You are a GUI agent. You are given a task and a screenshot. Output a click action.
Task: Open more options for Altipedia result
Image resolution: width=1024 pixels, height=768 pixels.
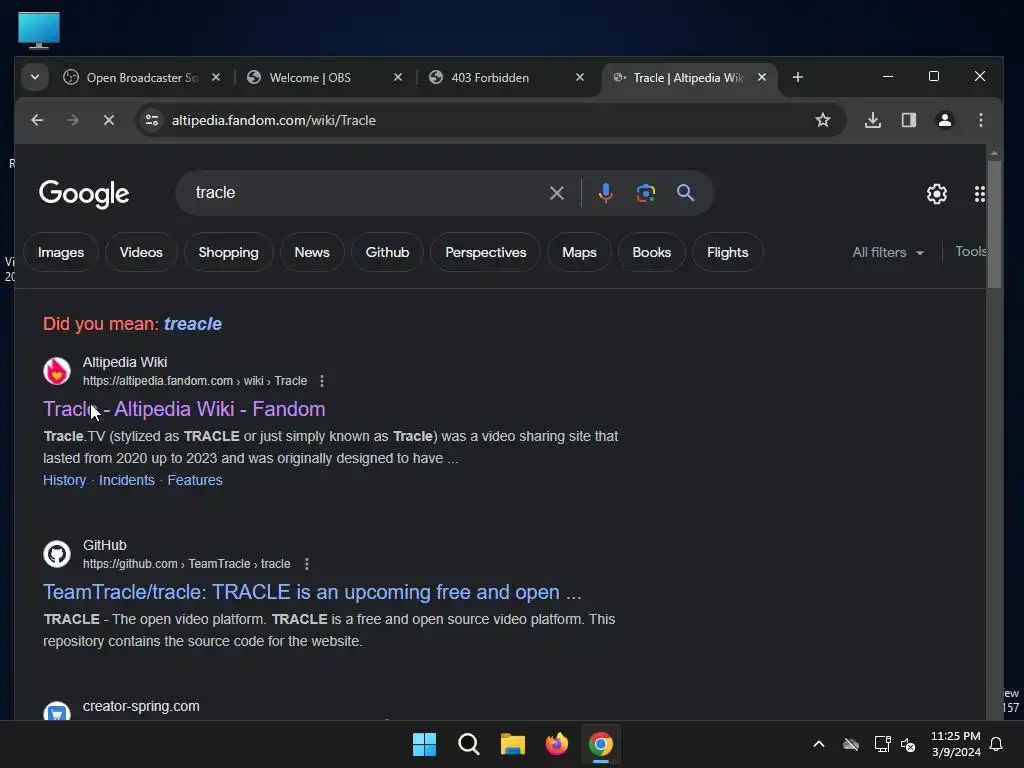click(x=321, y=381)
